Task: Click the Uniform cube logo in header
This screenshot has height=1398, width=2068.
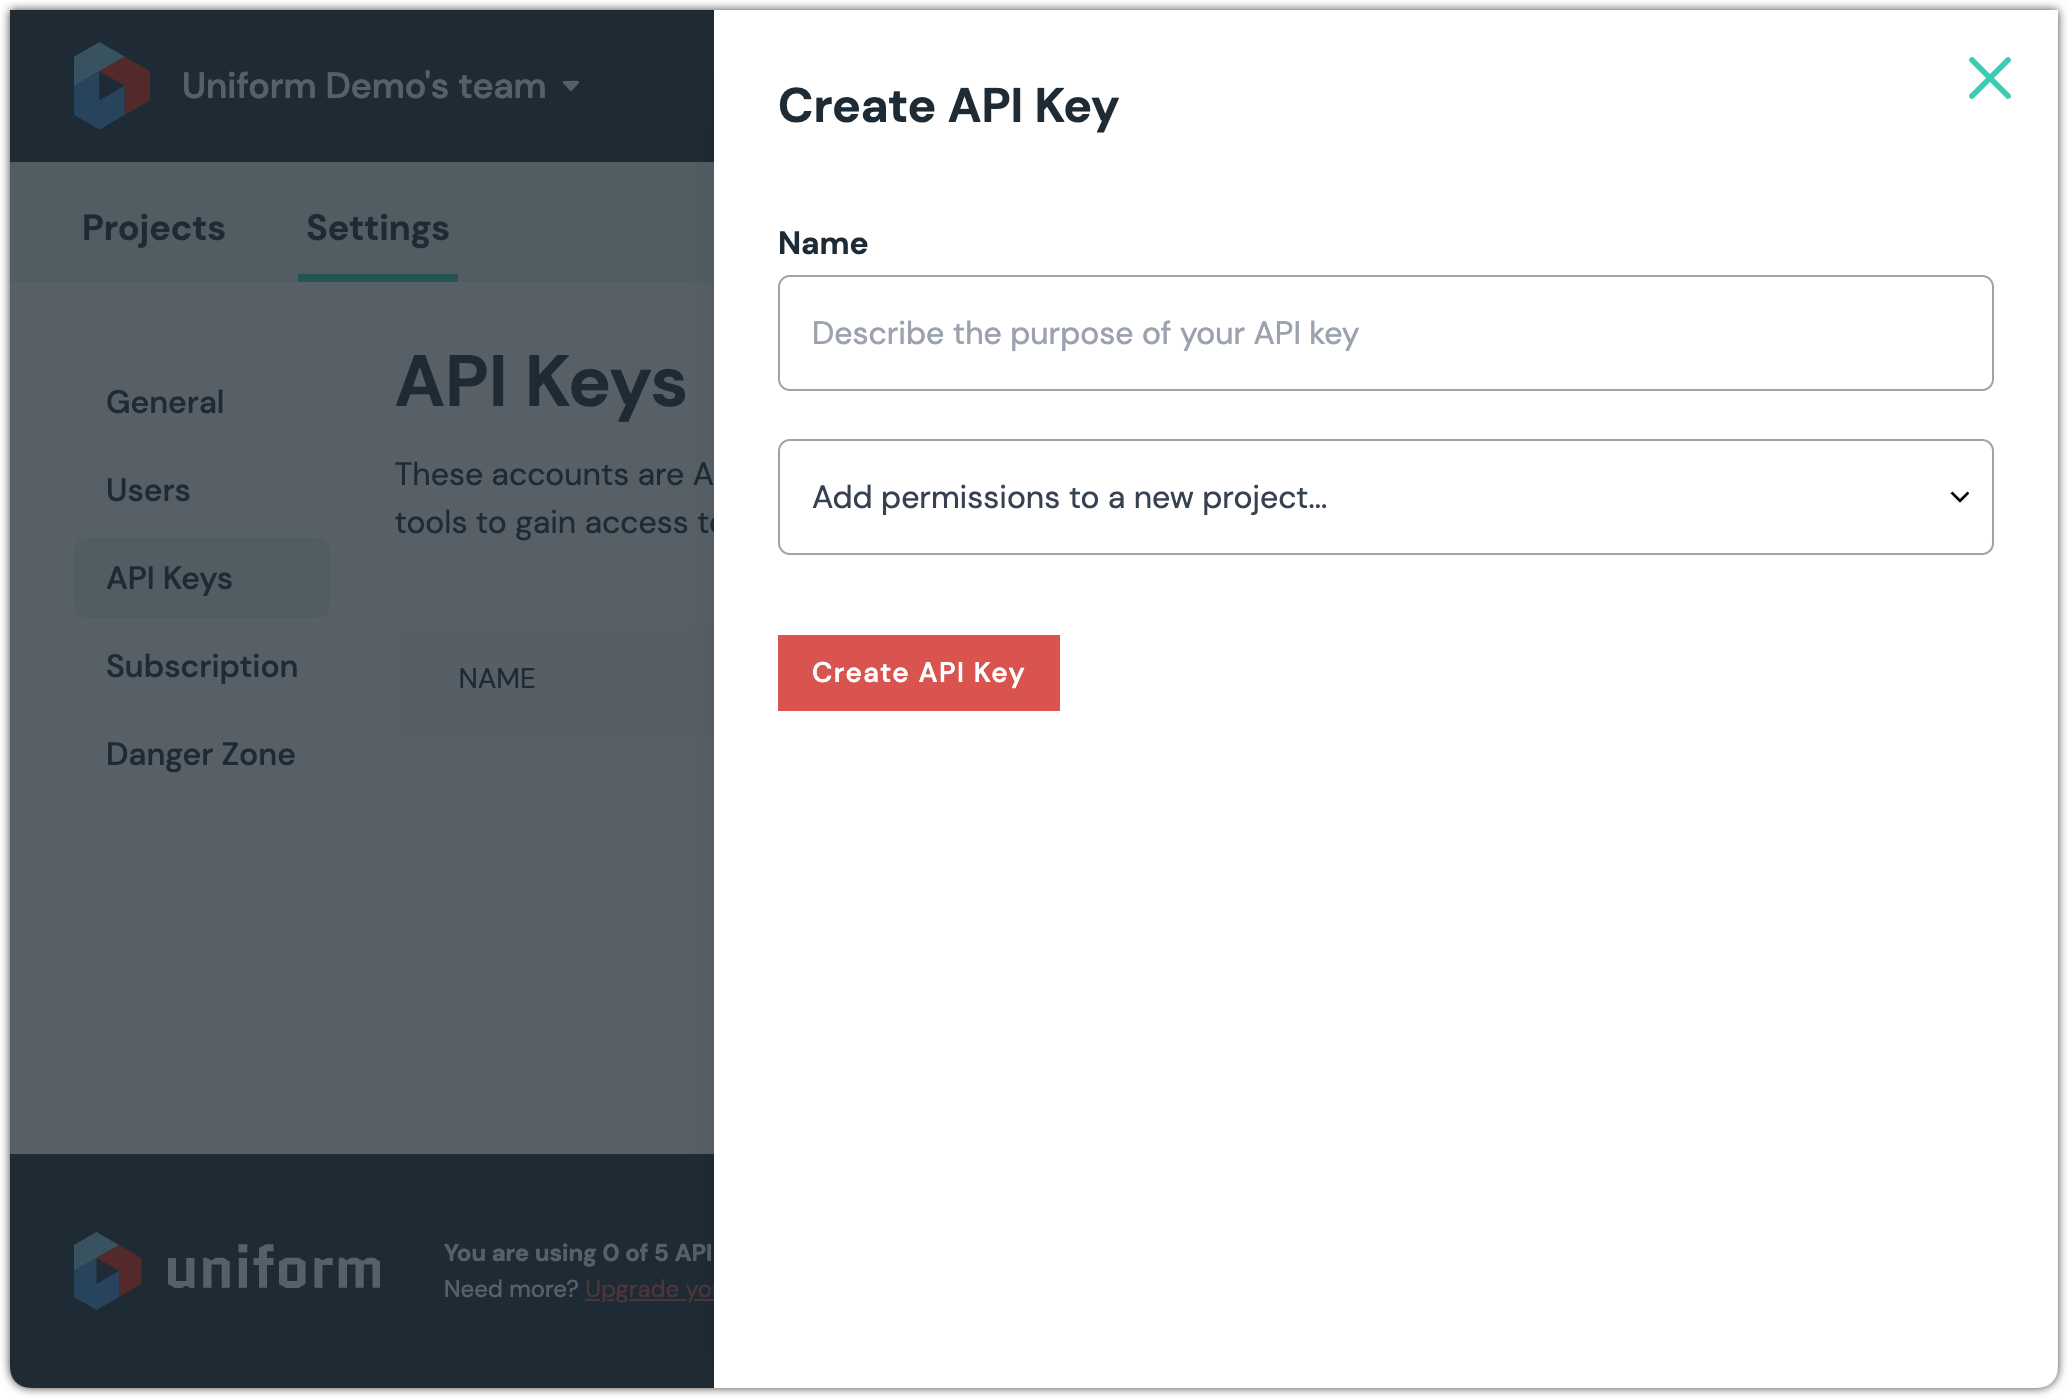Action: (111, 86)
